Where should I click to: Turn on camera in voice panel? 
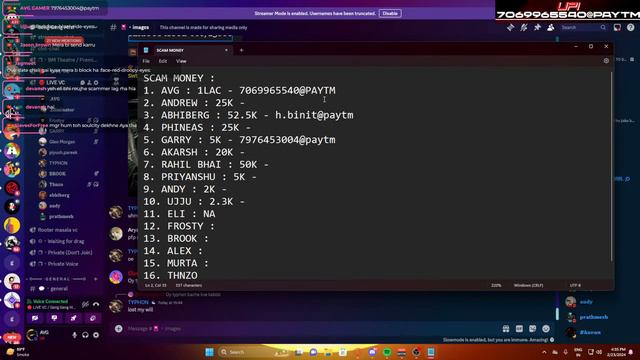(35, 318)
